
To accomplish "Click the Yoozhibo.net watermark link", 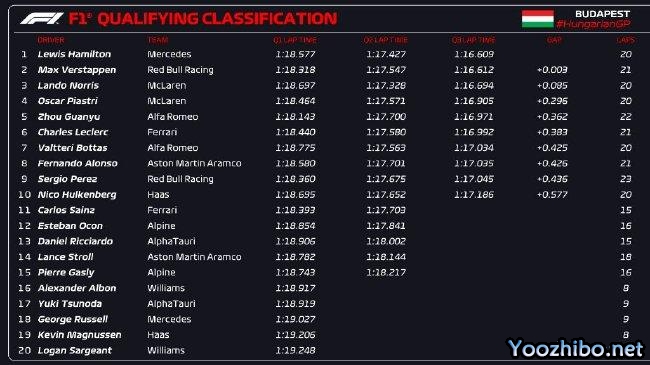I will (x=576, y=348).
